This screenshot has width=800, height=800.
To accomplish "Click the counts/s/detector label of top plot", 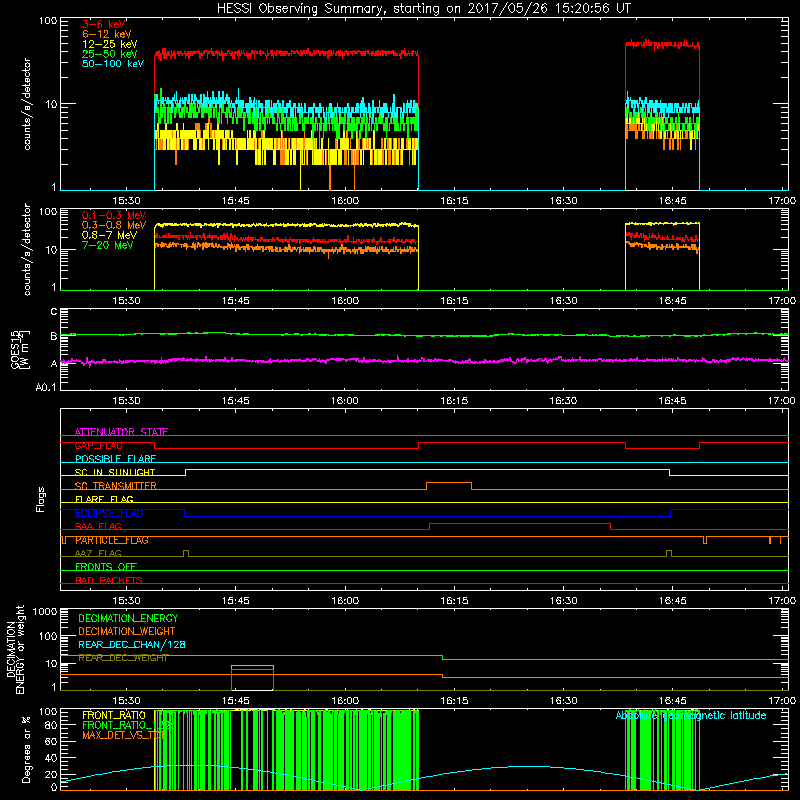I will pos(27,104).
